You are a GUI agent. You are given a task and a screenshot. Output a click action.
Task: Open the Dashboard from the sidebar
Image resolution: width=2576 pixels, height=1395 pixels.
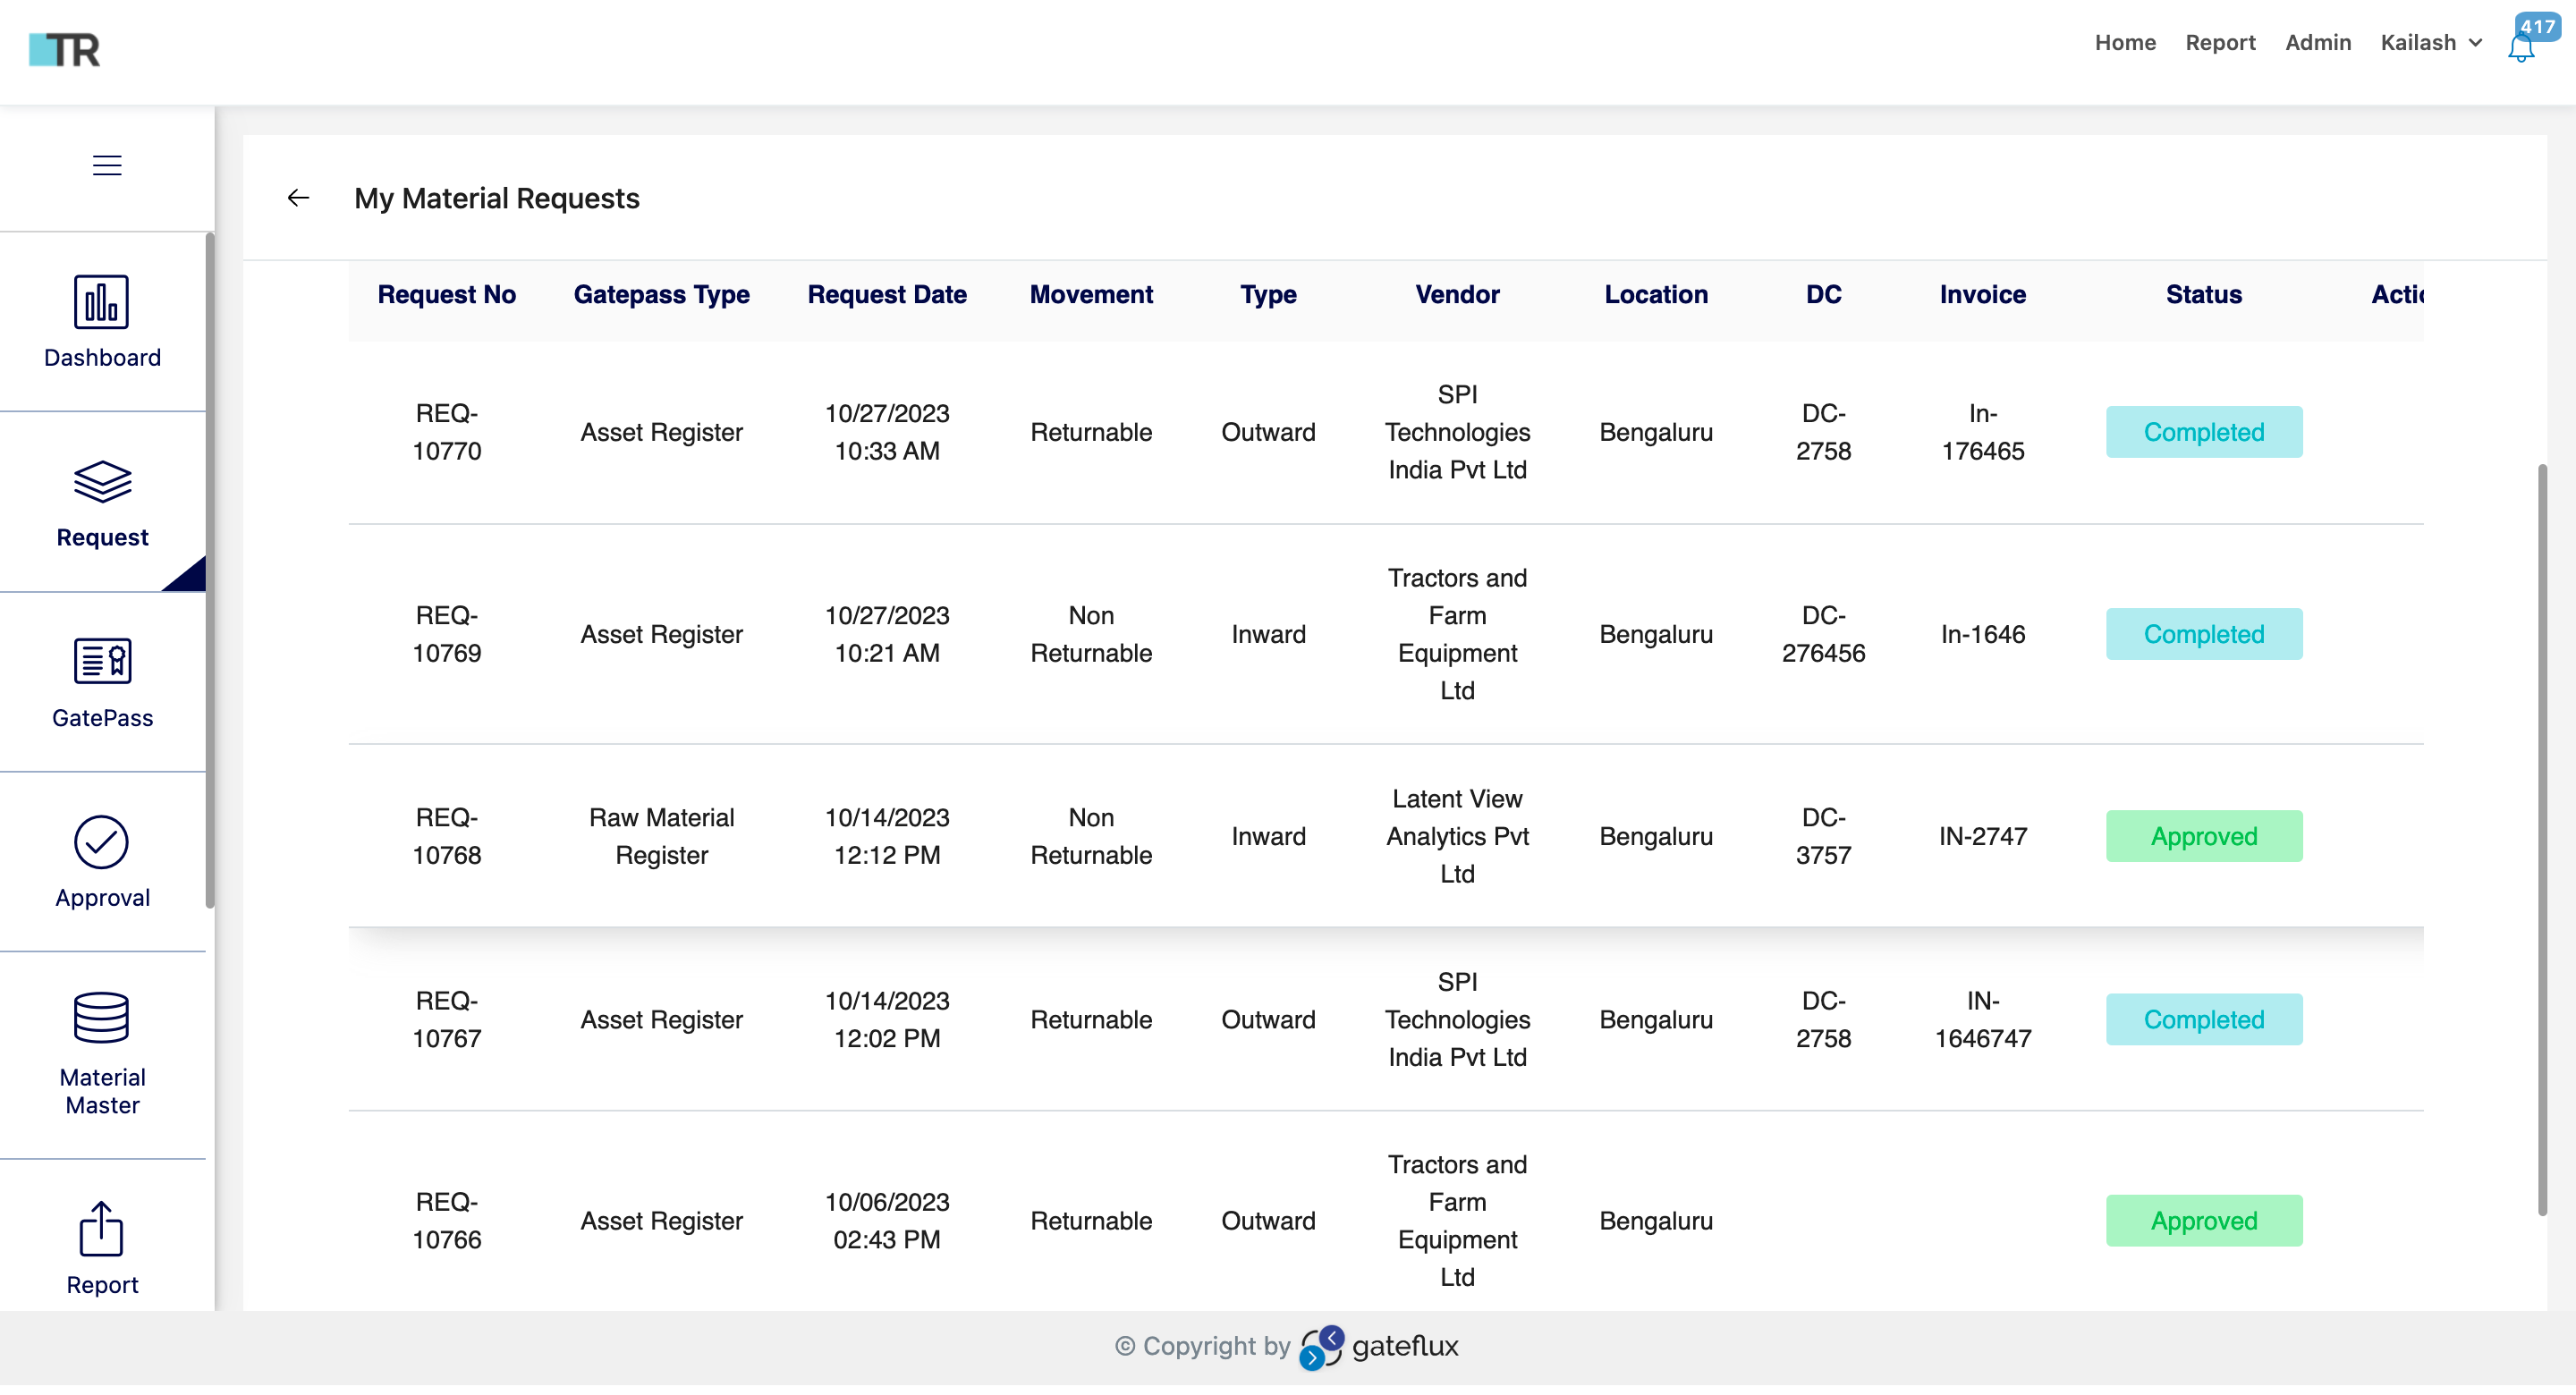tap(102, 322)
